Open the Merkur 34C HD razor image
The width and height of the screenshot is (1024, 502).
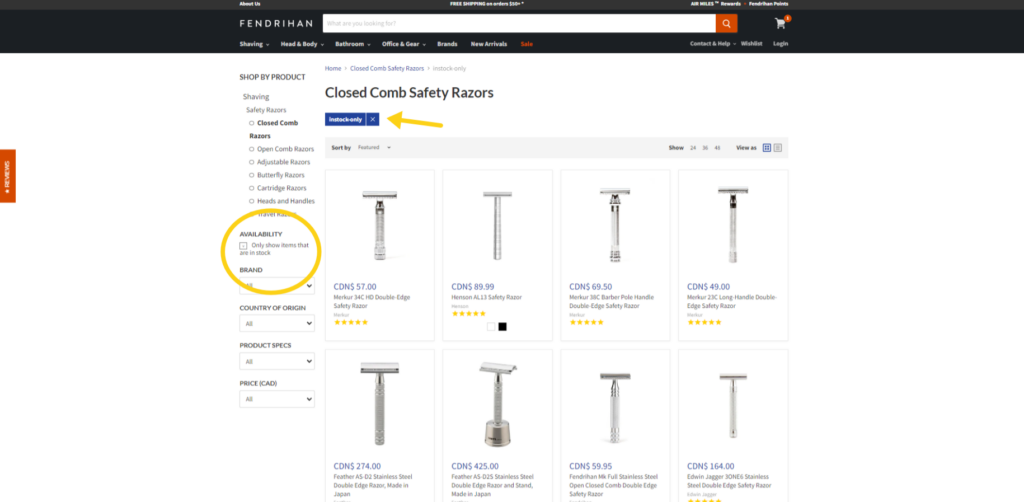pyautogui.click(x=379, y=225)
